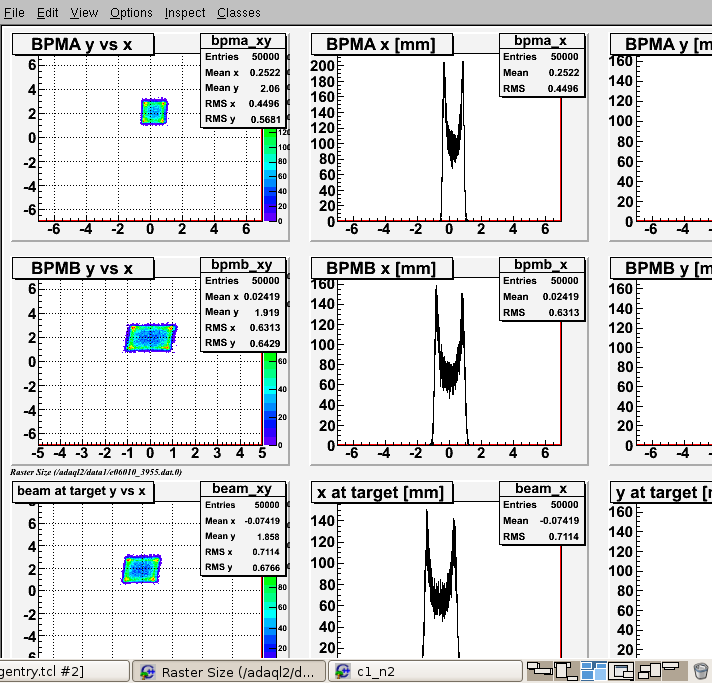Select 'Mean x 0.2522' in the bpma_xy box
This screenshot has width=712, height=683.
tap(243, 73)
